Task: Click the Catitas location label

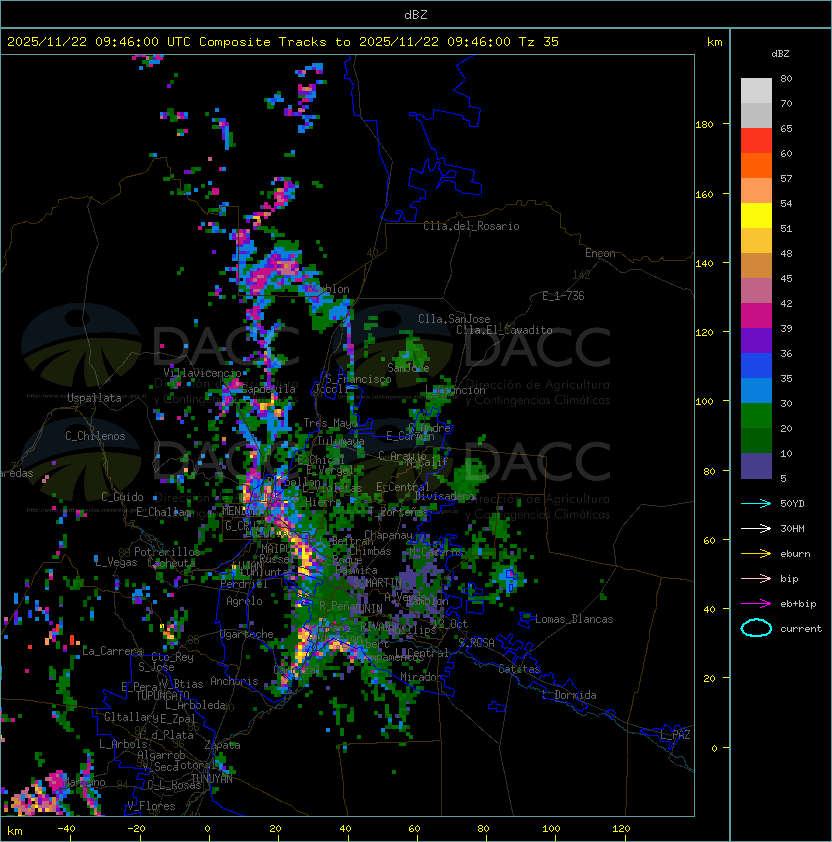Action: click(x=519, y=669)
